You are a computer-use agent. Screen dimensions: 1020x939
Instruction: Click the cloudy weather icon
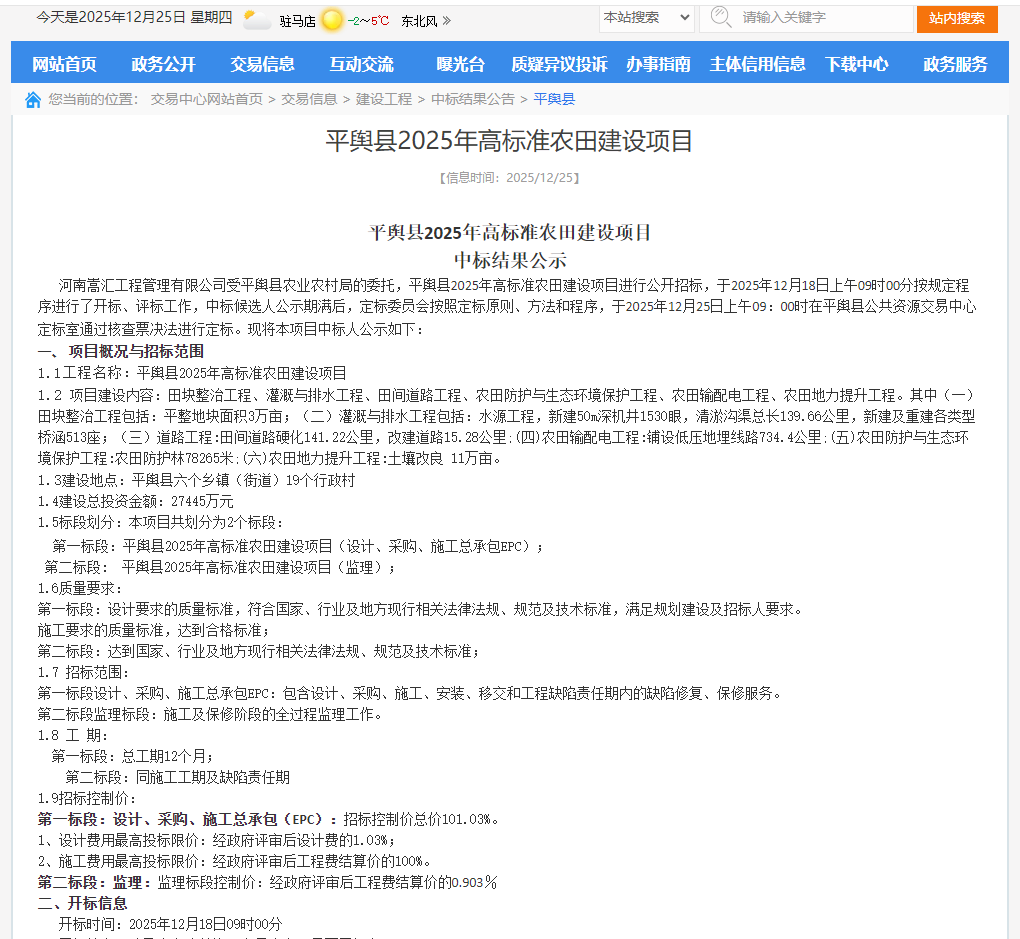(x=257, y=20)
